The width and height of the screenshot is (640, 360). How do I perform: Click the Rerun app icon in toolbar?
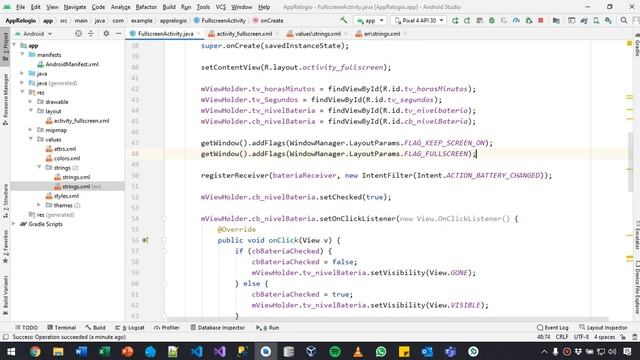tap(455, 20)
